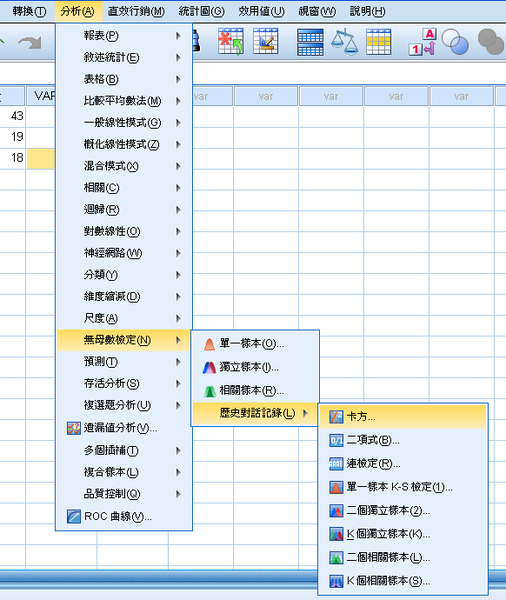Expand 分類(Y) submenu

(124, 275)
